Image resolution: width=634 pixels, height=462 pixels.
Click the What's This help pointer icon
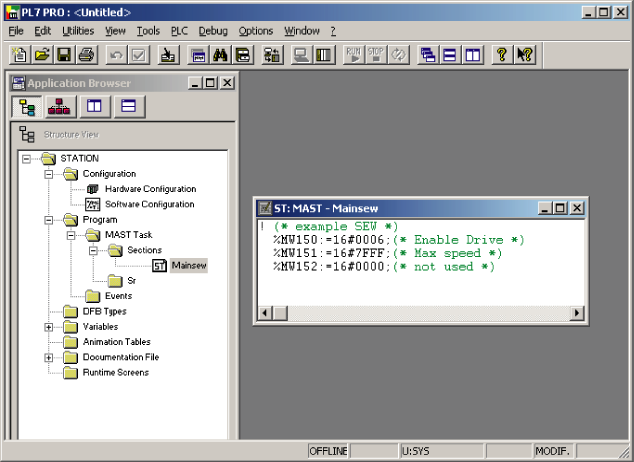524,55
